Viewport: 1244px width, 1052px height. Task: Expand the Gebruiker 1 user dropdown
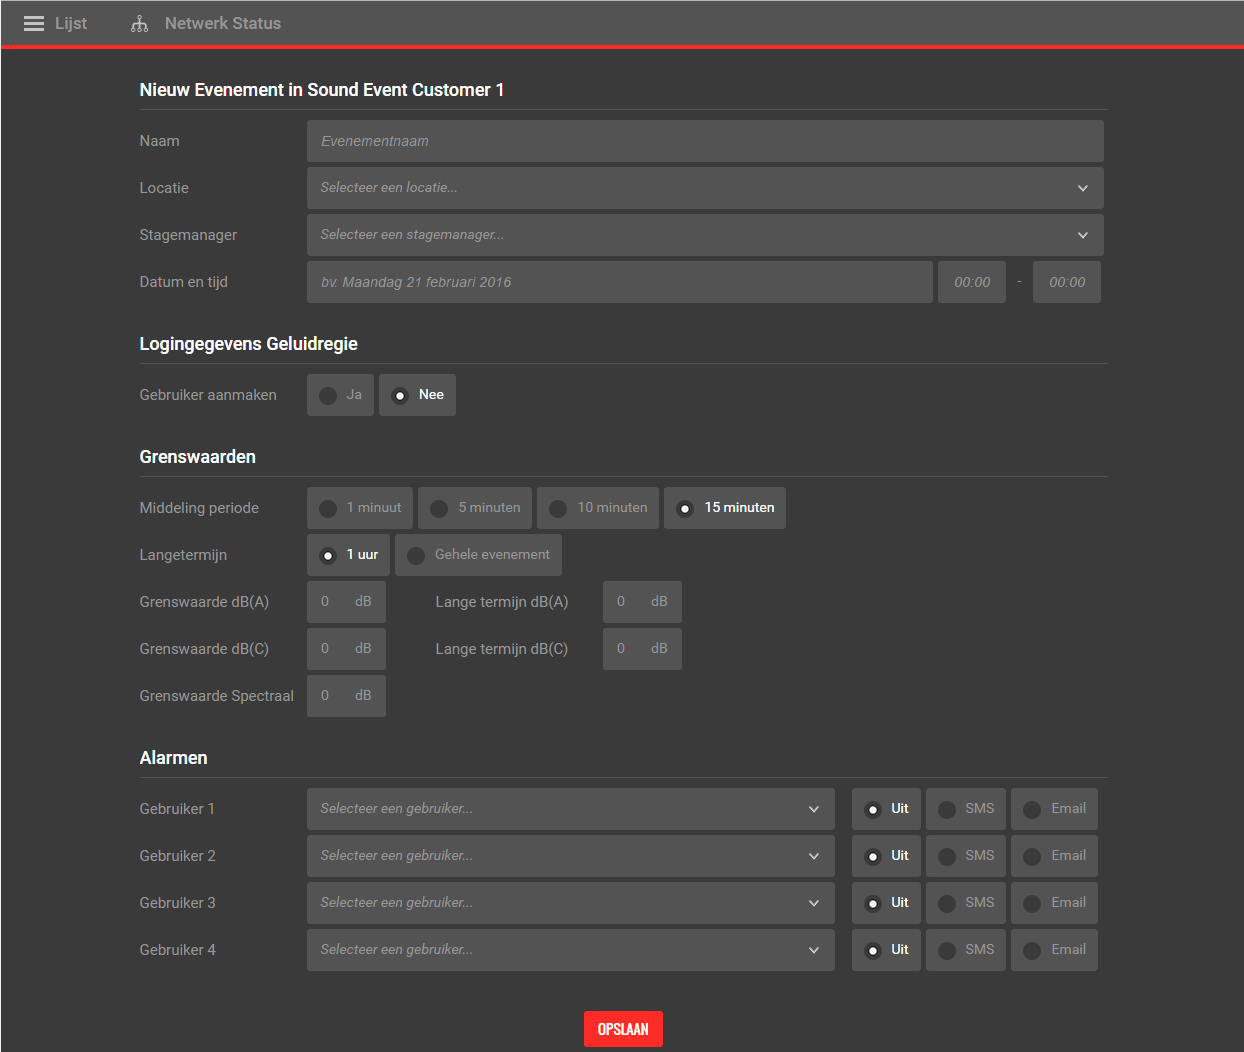click(x=570, y=809)
